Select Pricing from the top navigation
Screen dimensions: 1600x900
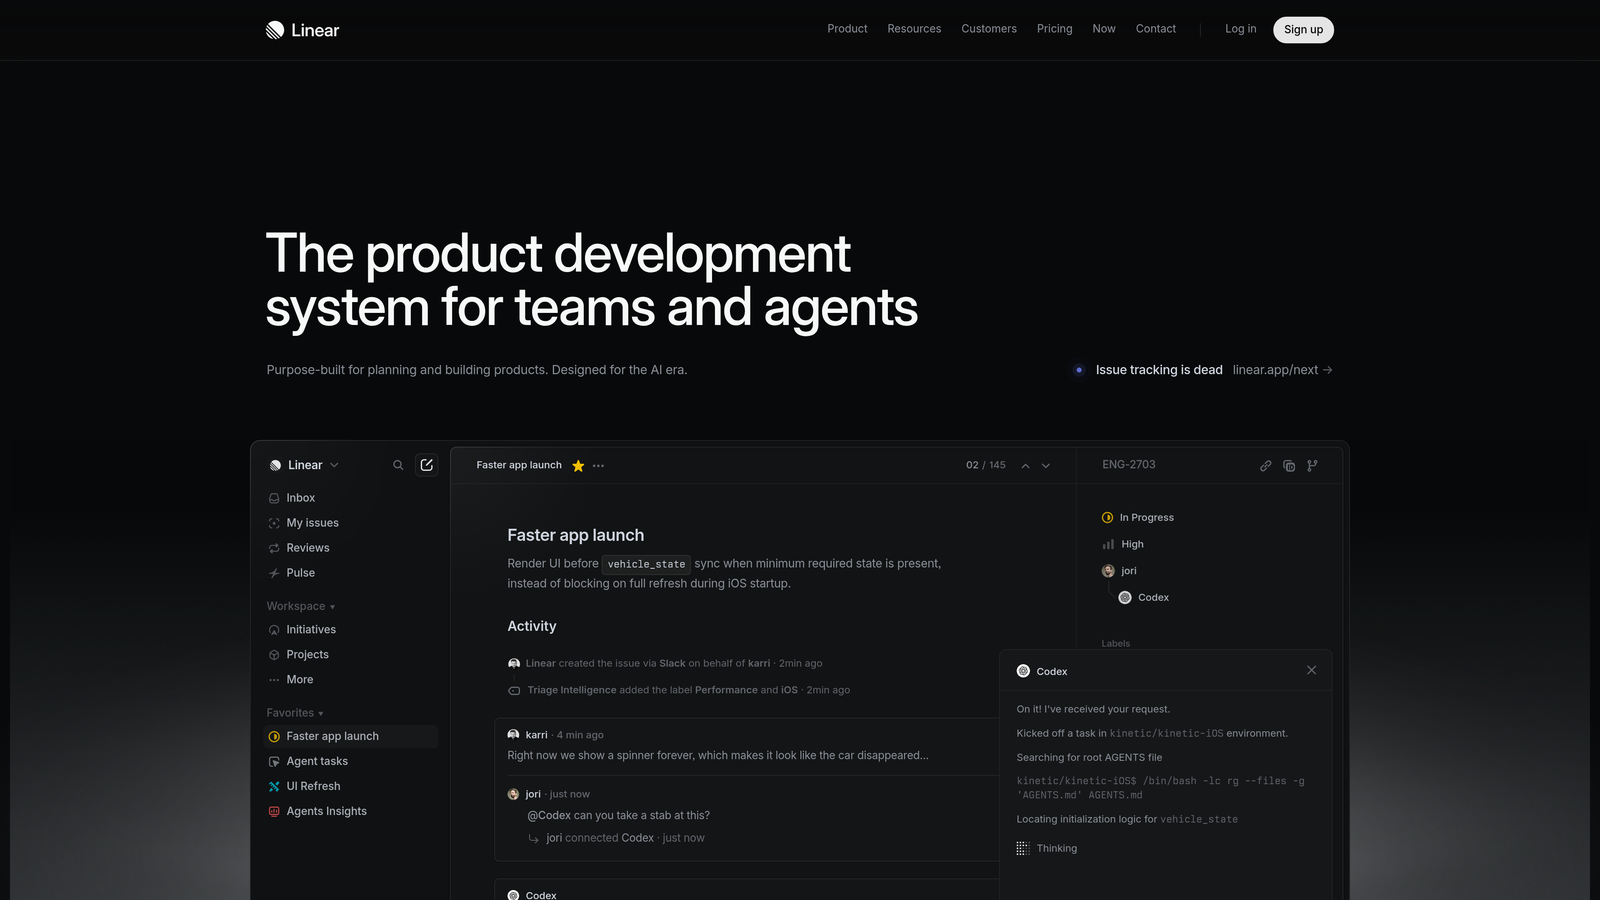[x=1054, y=29]
